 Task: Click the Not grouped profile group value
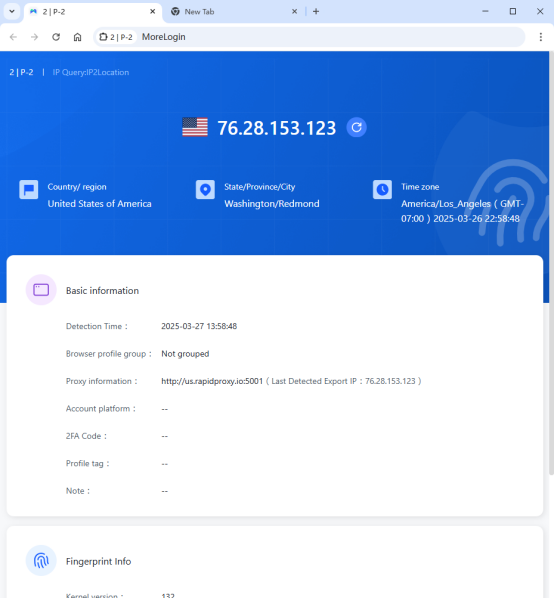click(185, 354)
